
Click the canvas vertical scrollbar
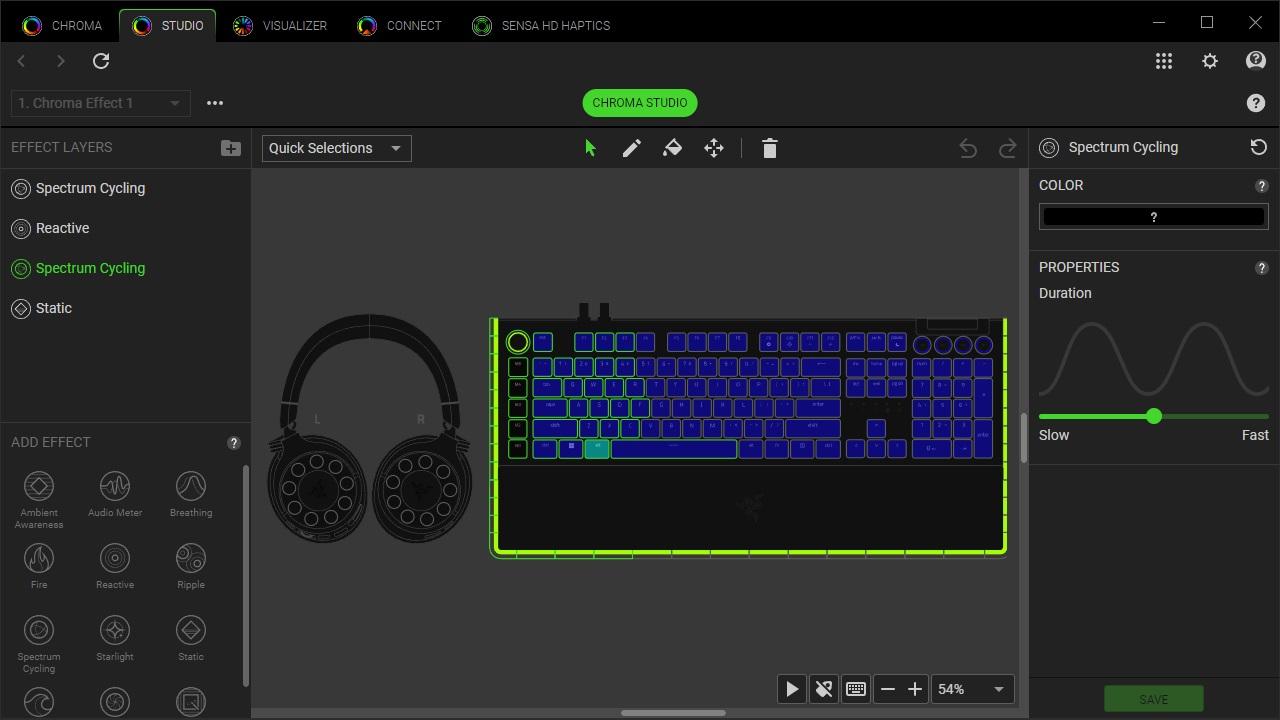(1023, 438)
